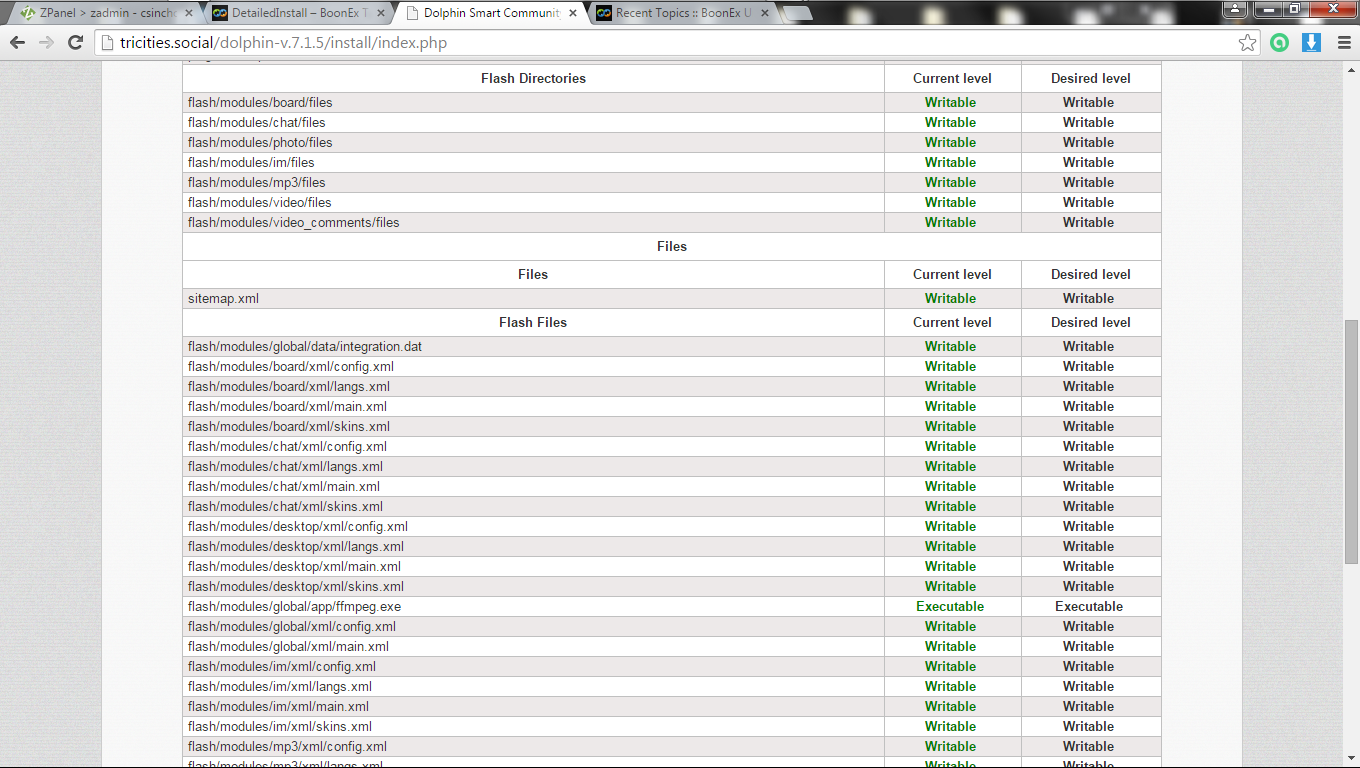Click flash/modules/video_comments/files path
This screenshot has height=768, width=1360.
pyautogui.click(x=293, y=222)
